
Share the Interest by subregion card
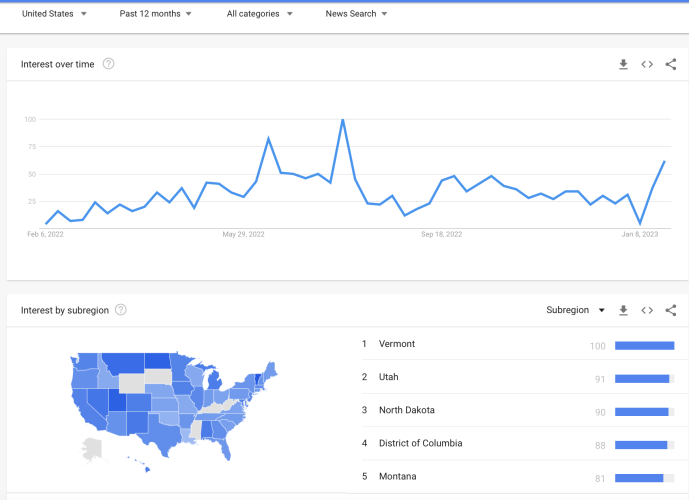coord(671,310)
